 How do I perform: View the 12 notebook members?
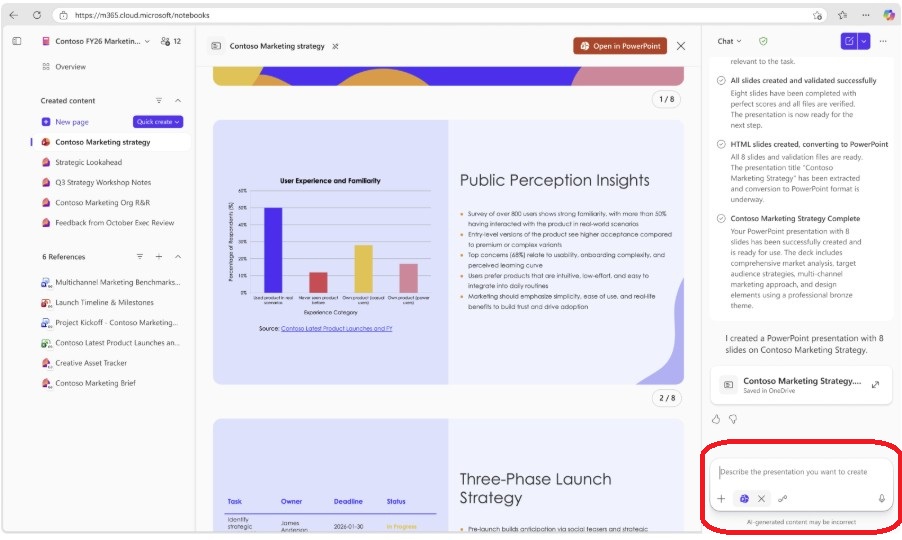pyautogui.click(x=171, y=41)
